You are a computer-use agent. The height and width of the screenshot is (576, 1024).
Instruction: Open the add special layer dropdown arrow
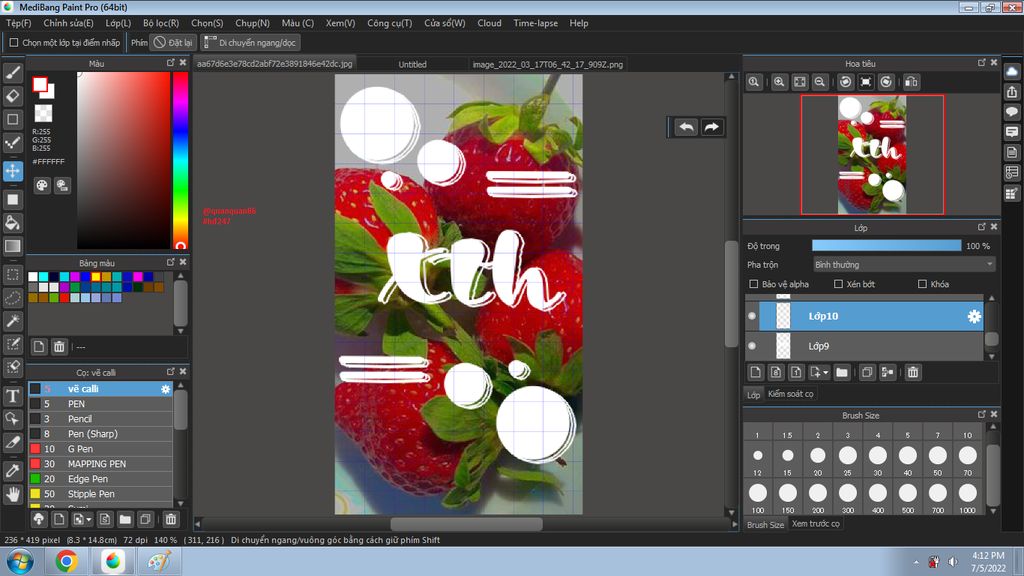pyautogui.click(x=825, y=372)
